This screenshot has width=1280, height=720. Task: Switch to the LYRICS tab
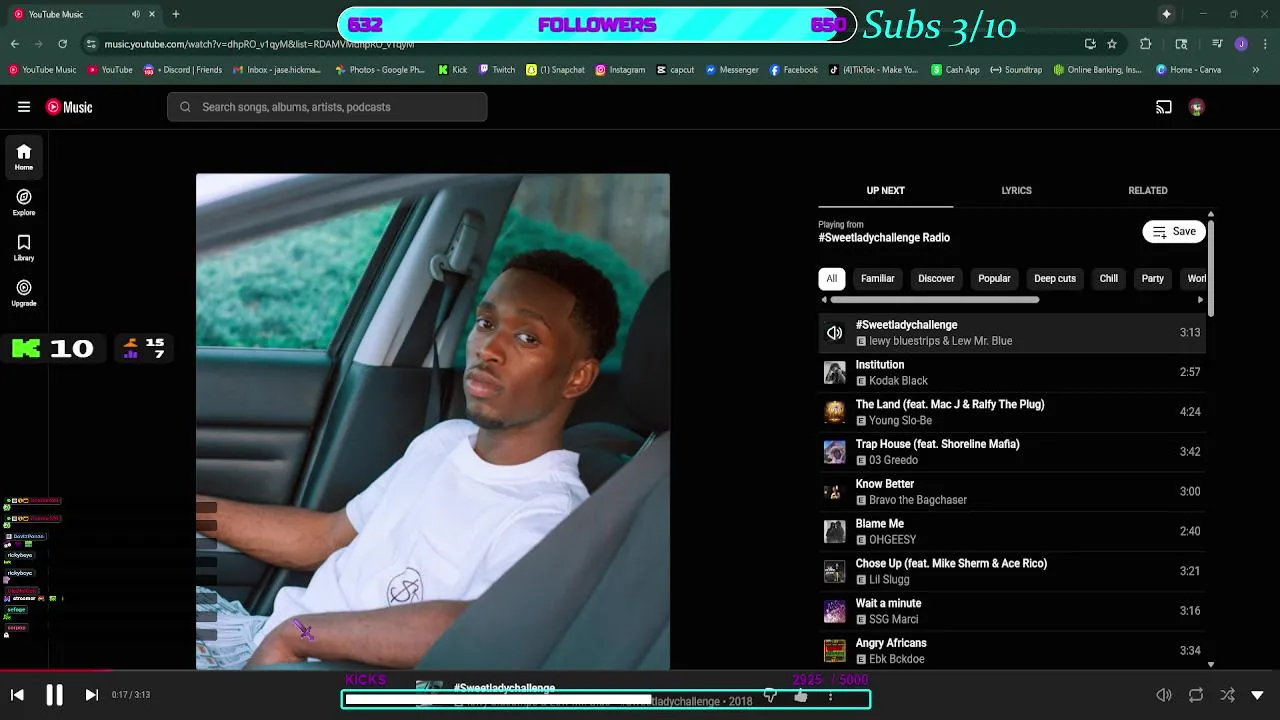point(1016,190)
